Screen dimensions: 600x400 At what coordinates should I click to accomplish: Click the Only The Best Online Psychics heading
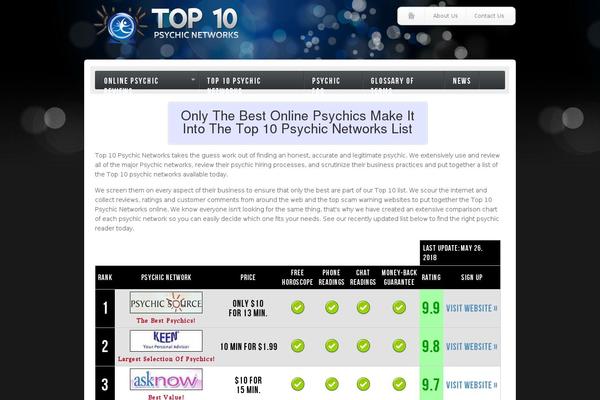tap(297, 122)
